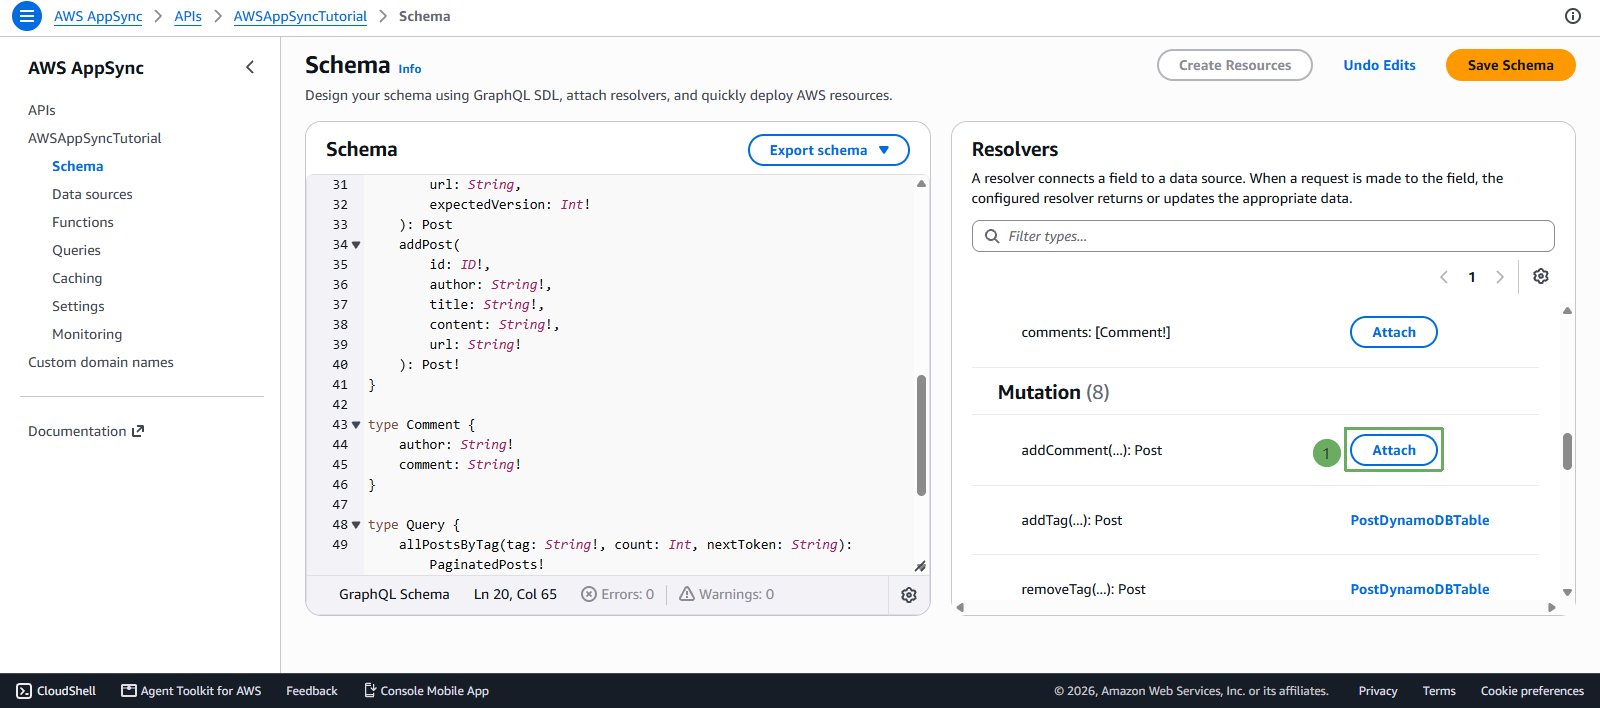
Task: Open Console Mobile App link
Action: [426, 691]
